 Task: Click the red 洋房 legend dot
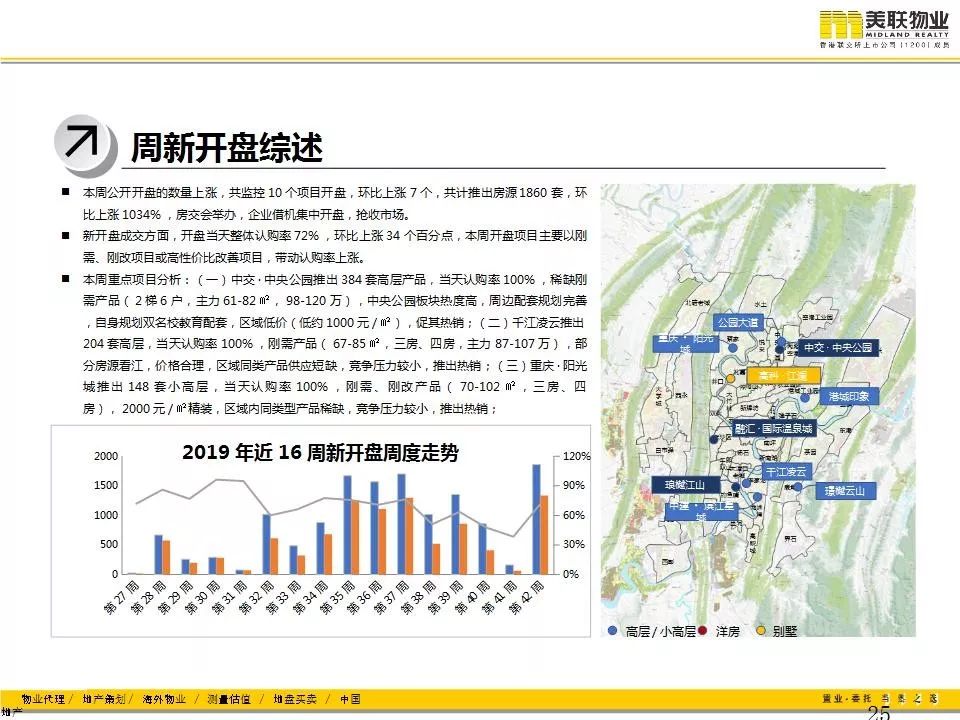tap(703, 630)
